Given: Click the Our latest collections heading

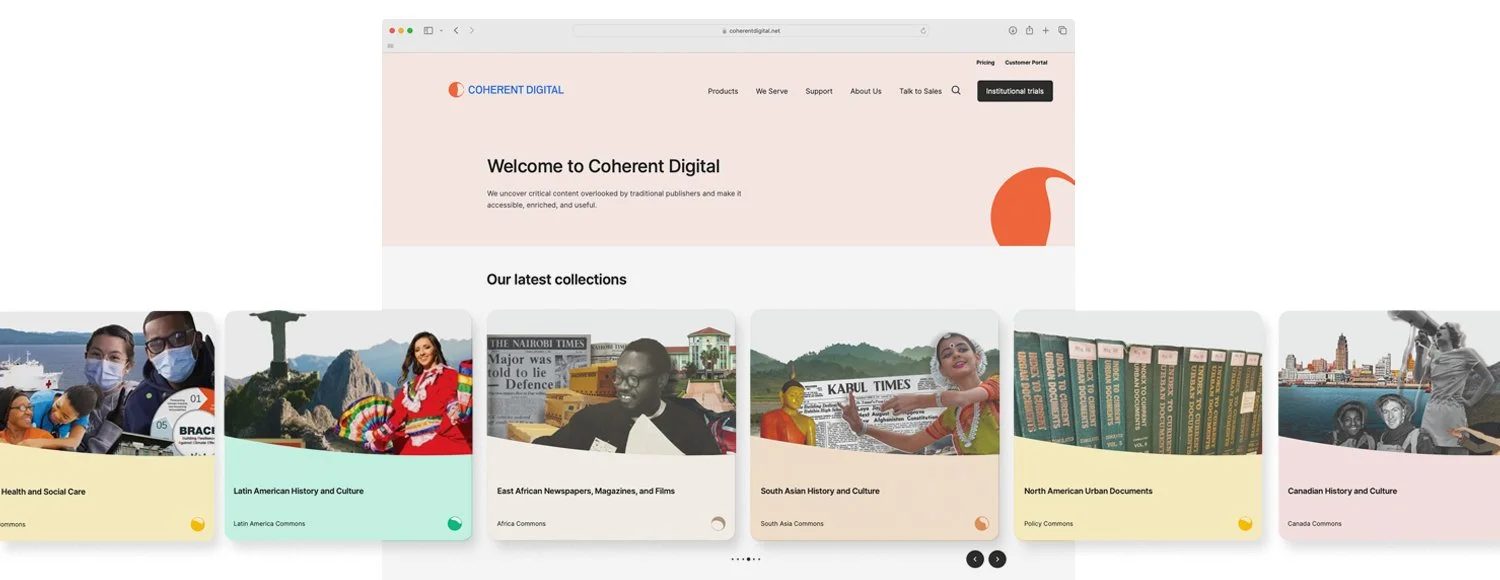Looking at the screenshot, I should 556,280.
